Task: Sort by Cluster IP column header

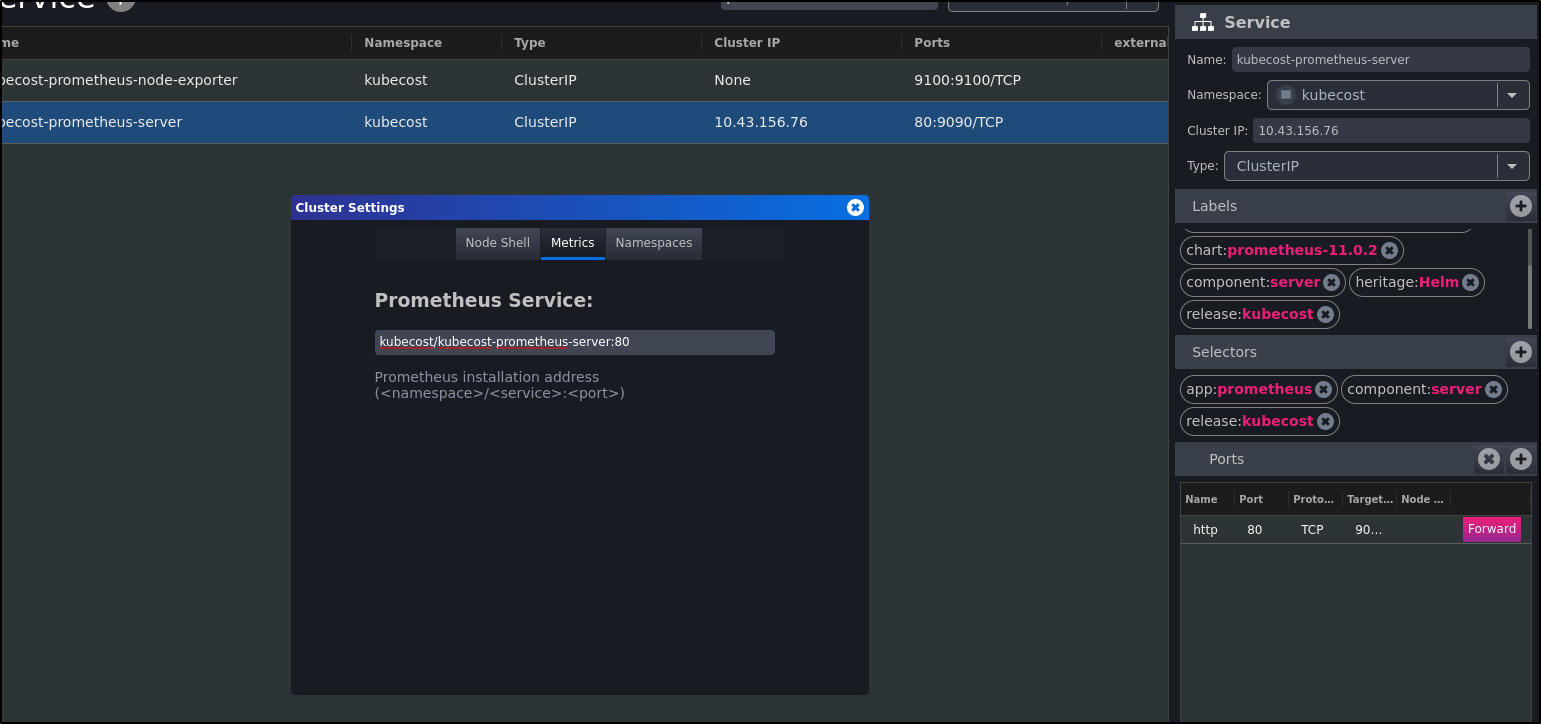Action: click(x=747, y=43)
